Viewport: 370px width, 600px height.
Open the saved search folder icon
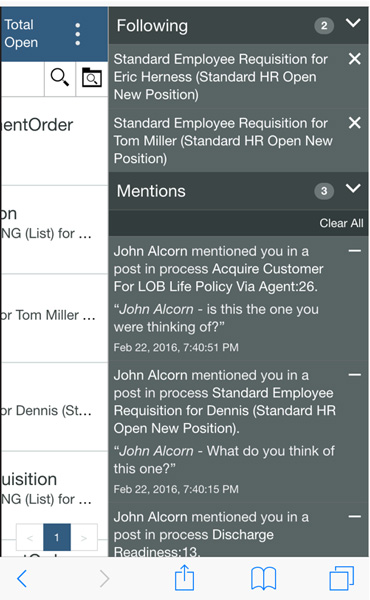coord(92,77)
